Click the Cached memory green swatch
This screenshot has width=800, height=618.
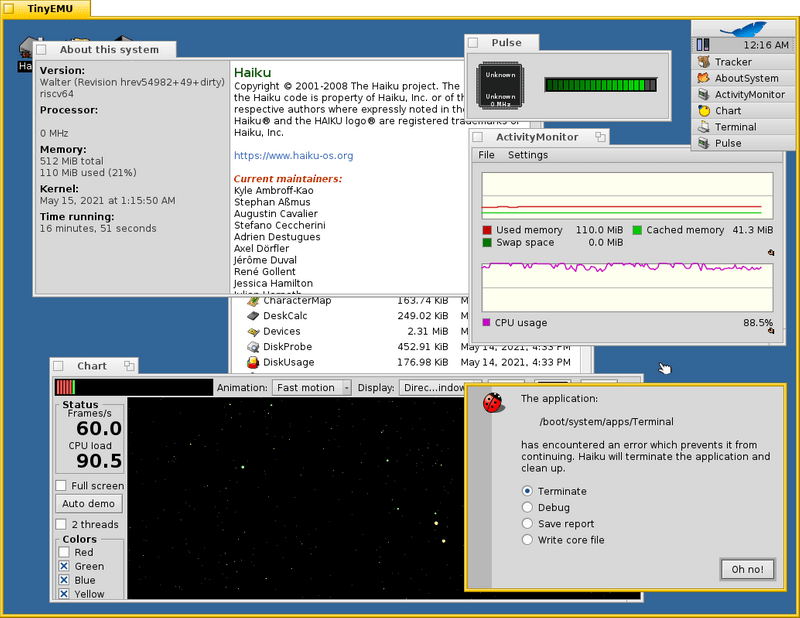coord(637,230)
